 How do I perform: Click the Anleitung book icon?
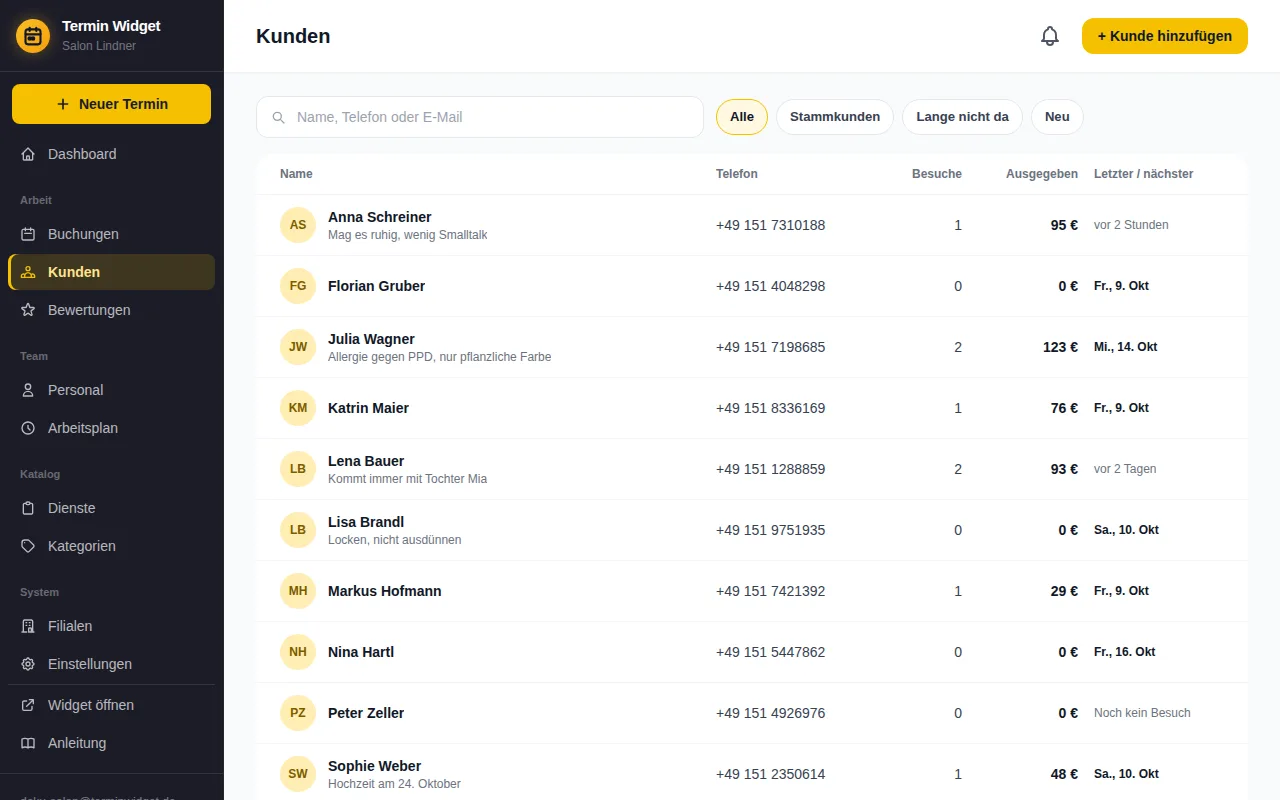pos(28,743)
